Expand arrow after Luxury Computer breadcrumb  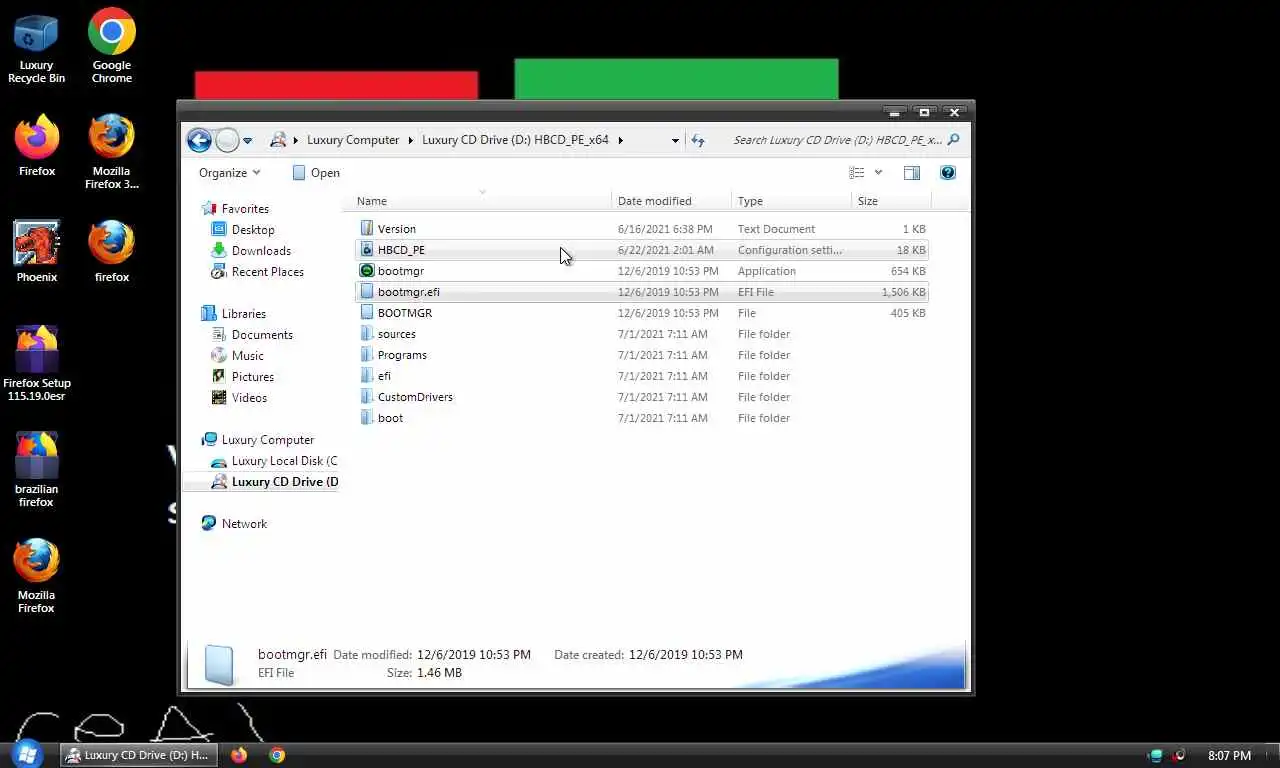411,140
